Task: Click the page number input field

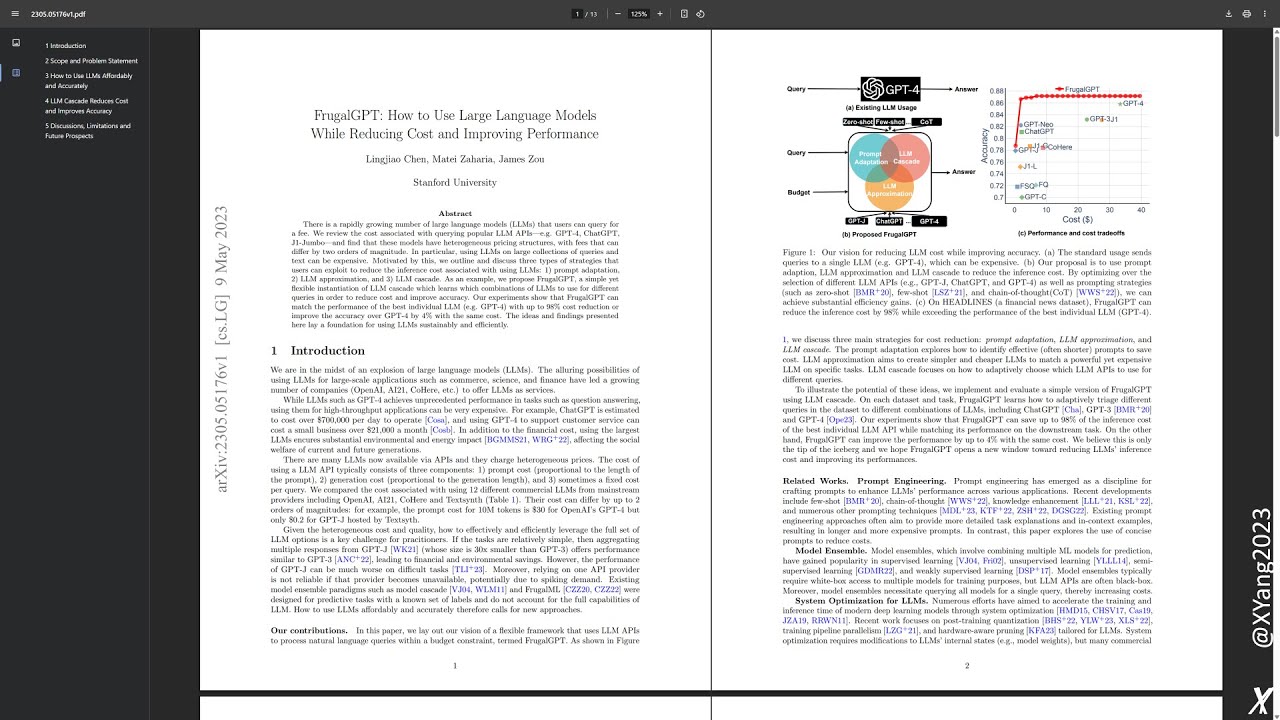Action: [x=578, y=14]
